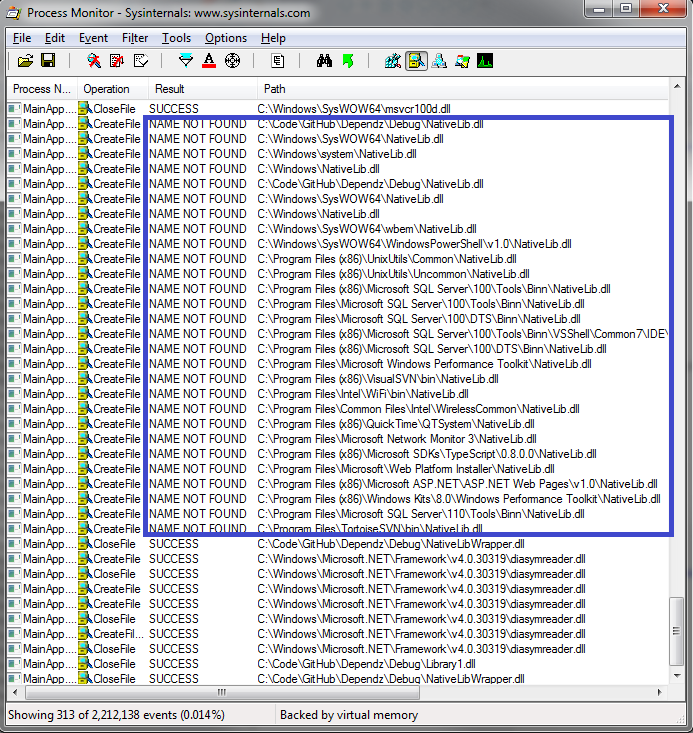Click the green Jump To Object icon
The width and height of the screenshot is (693, 733).
click(348, 61)
